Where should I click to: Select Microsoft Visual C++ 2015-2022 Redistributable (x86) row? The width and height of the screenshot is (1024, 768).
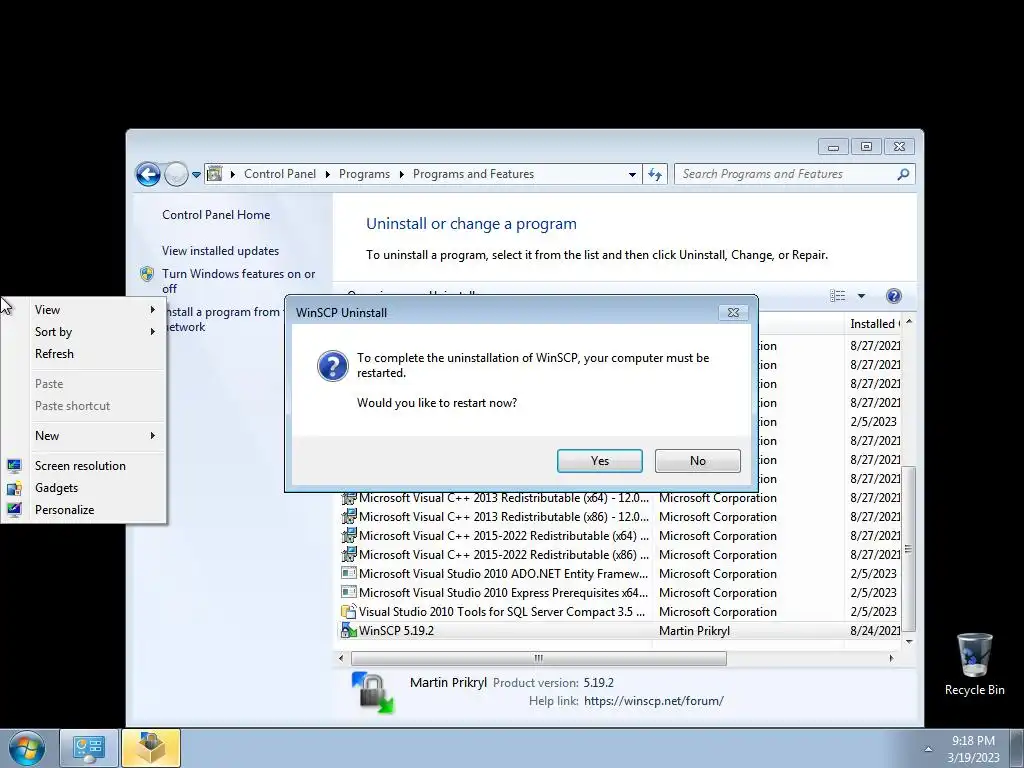[620, 554]
